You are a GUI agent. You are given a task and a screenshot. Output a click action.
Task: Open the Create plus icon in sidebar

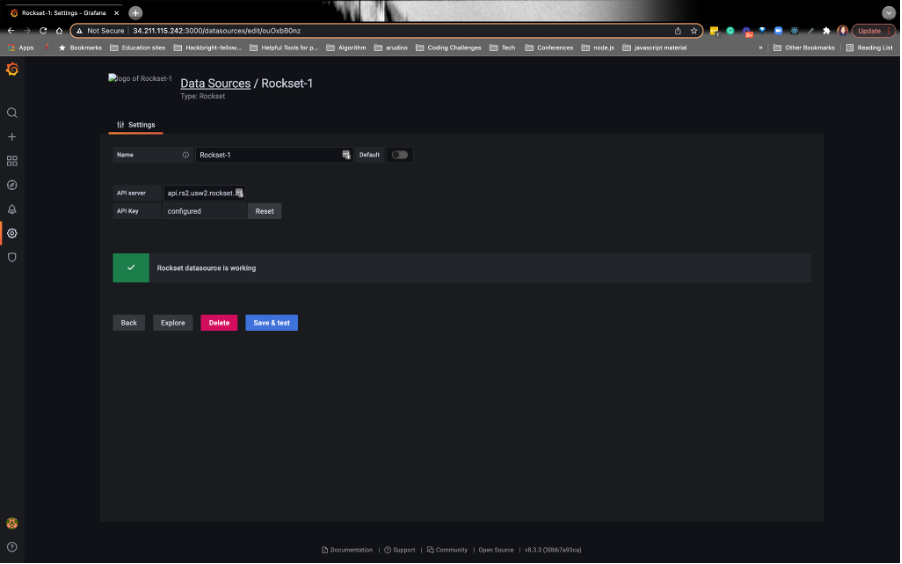coord(12,137)
